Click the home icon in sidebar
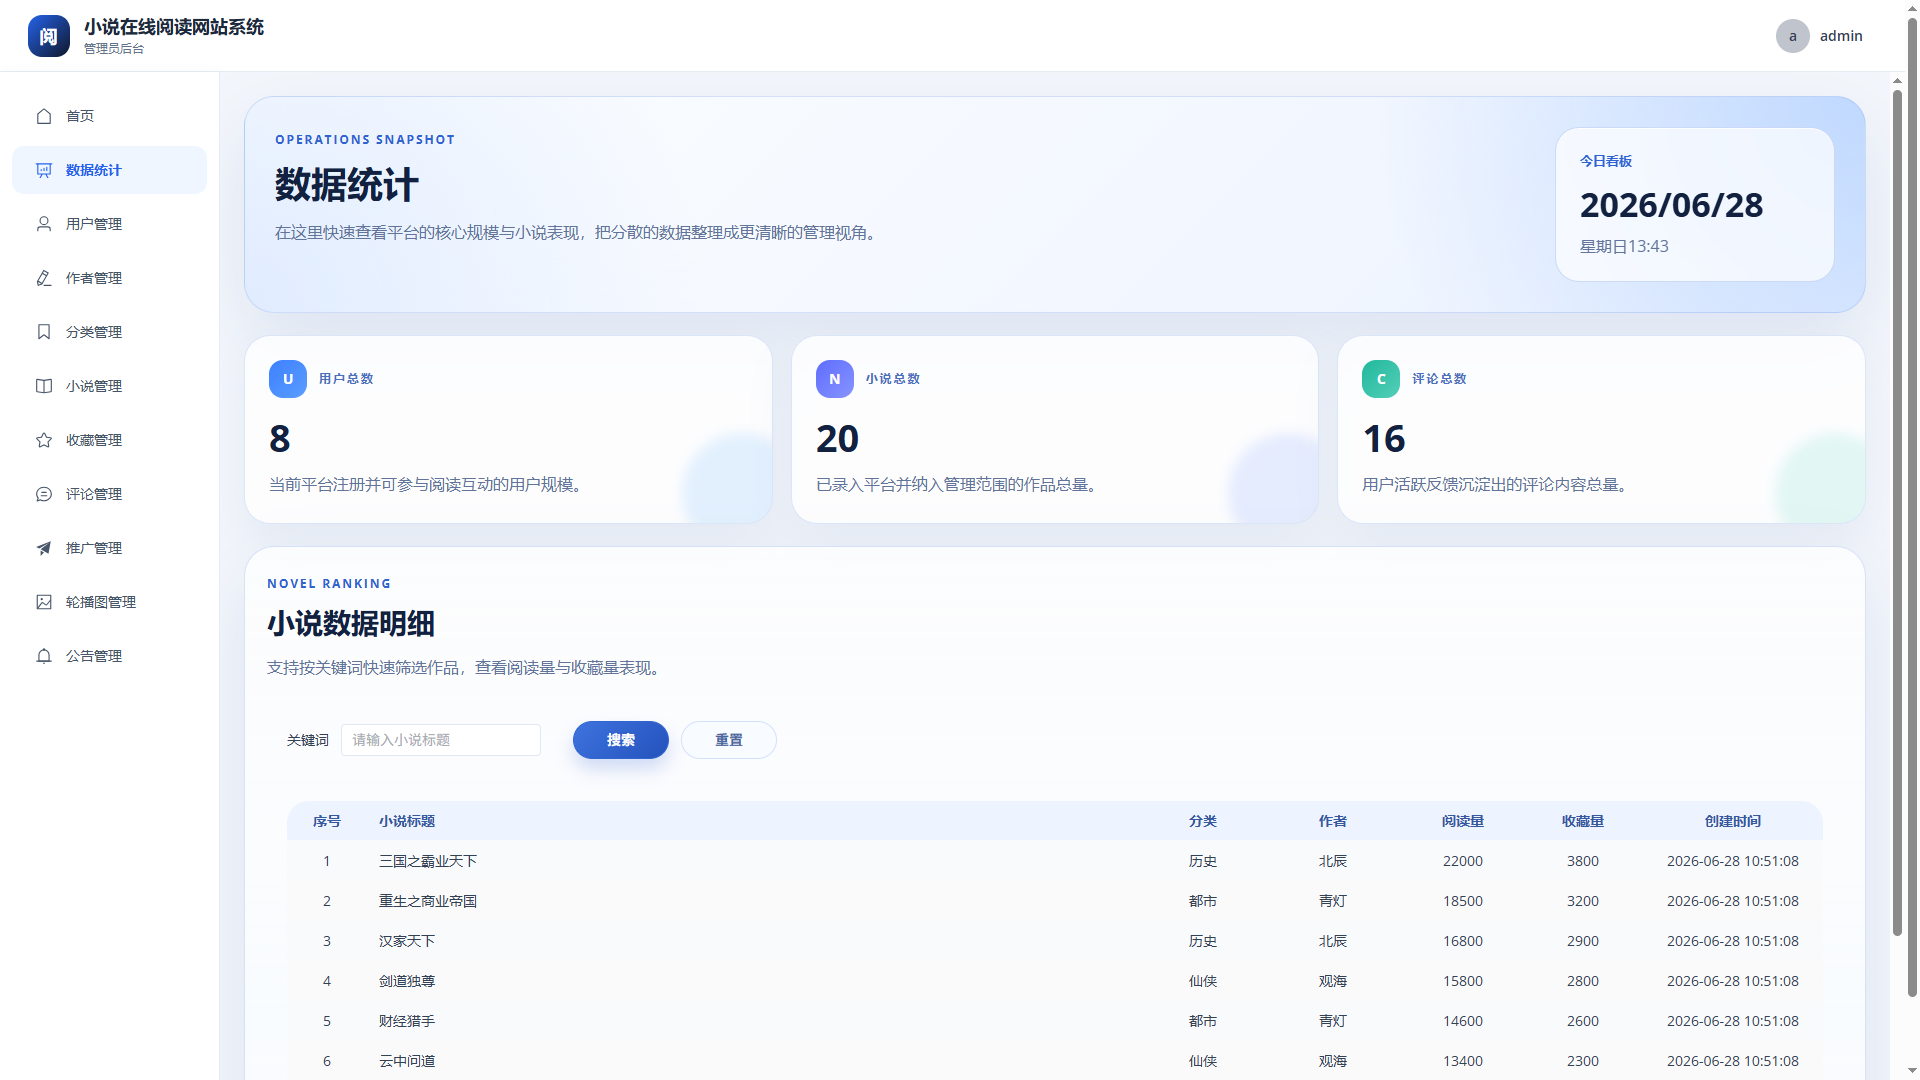The height and width of the screenshot is (1080, 1920). 44,116
